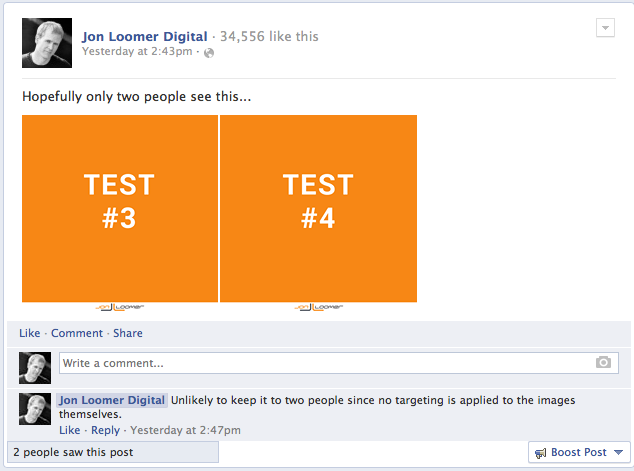Viewport: 634px width, 471px height.
Task: Open Jon Loomer Digital page name in header
Action: click(145, 37)
